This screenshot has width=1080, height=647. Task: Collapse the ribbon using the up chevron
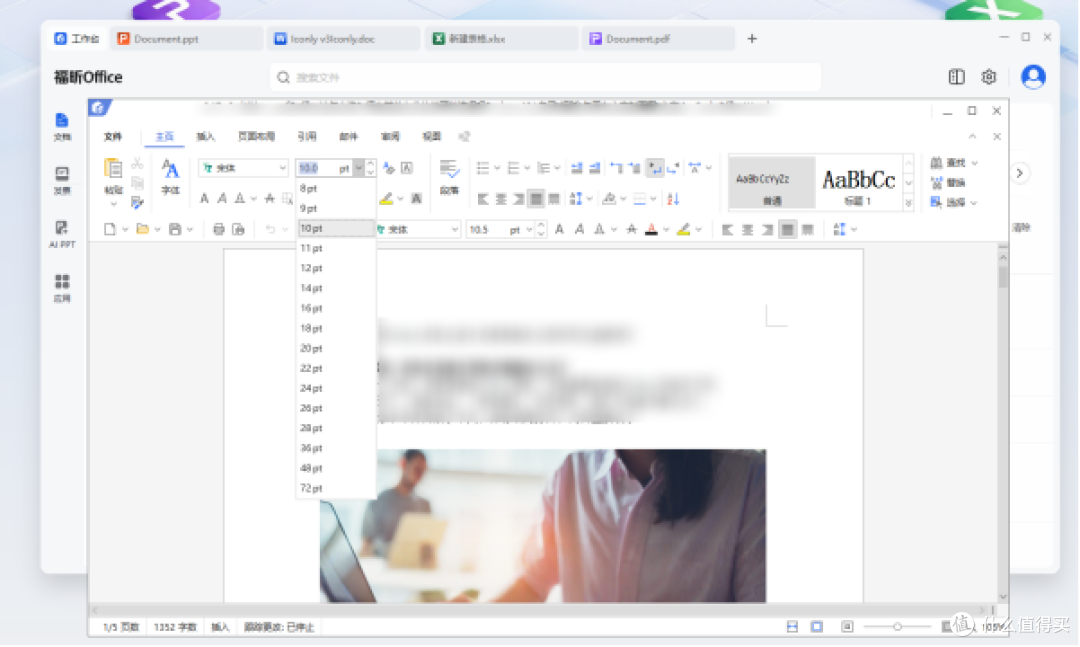[x=972, y=136]
